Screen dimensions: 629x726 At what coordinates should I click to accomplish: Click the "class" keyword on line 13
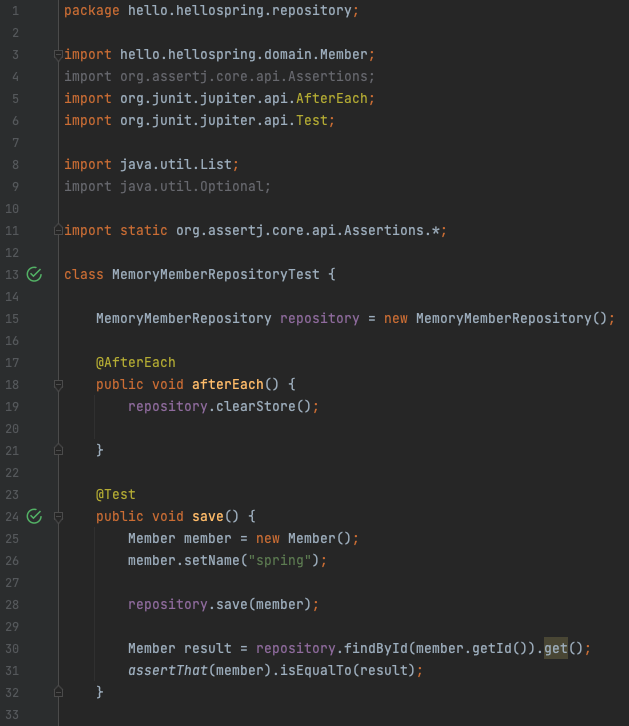[x=84, y=275]
